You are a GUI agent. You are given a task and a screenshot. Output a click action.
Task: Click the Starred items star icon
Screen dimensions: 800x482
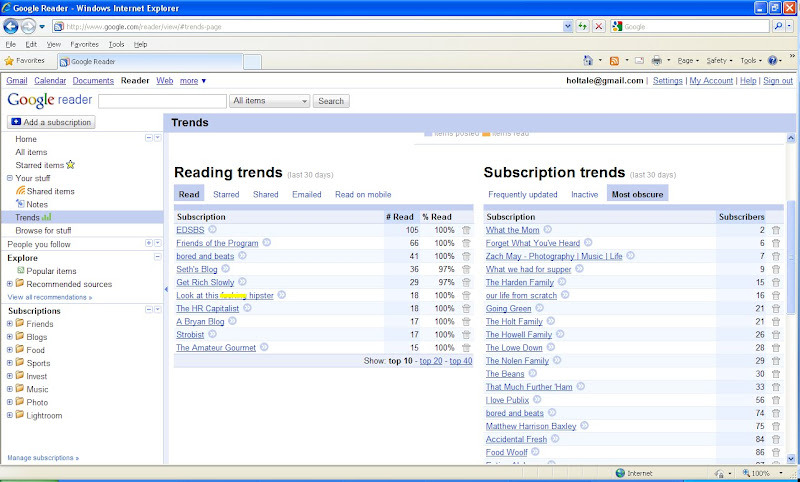click(x=70, y=165)
